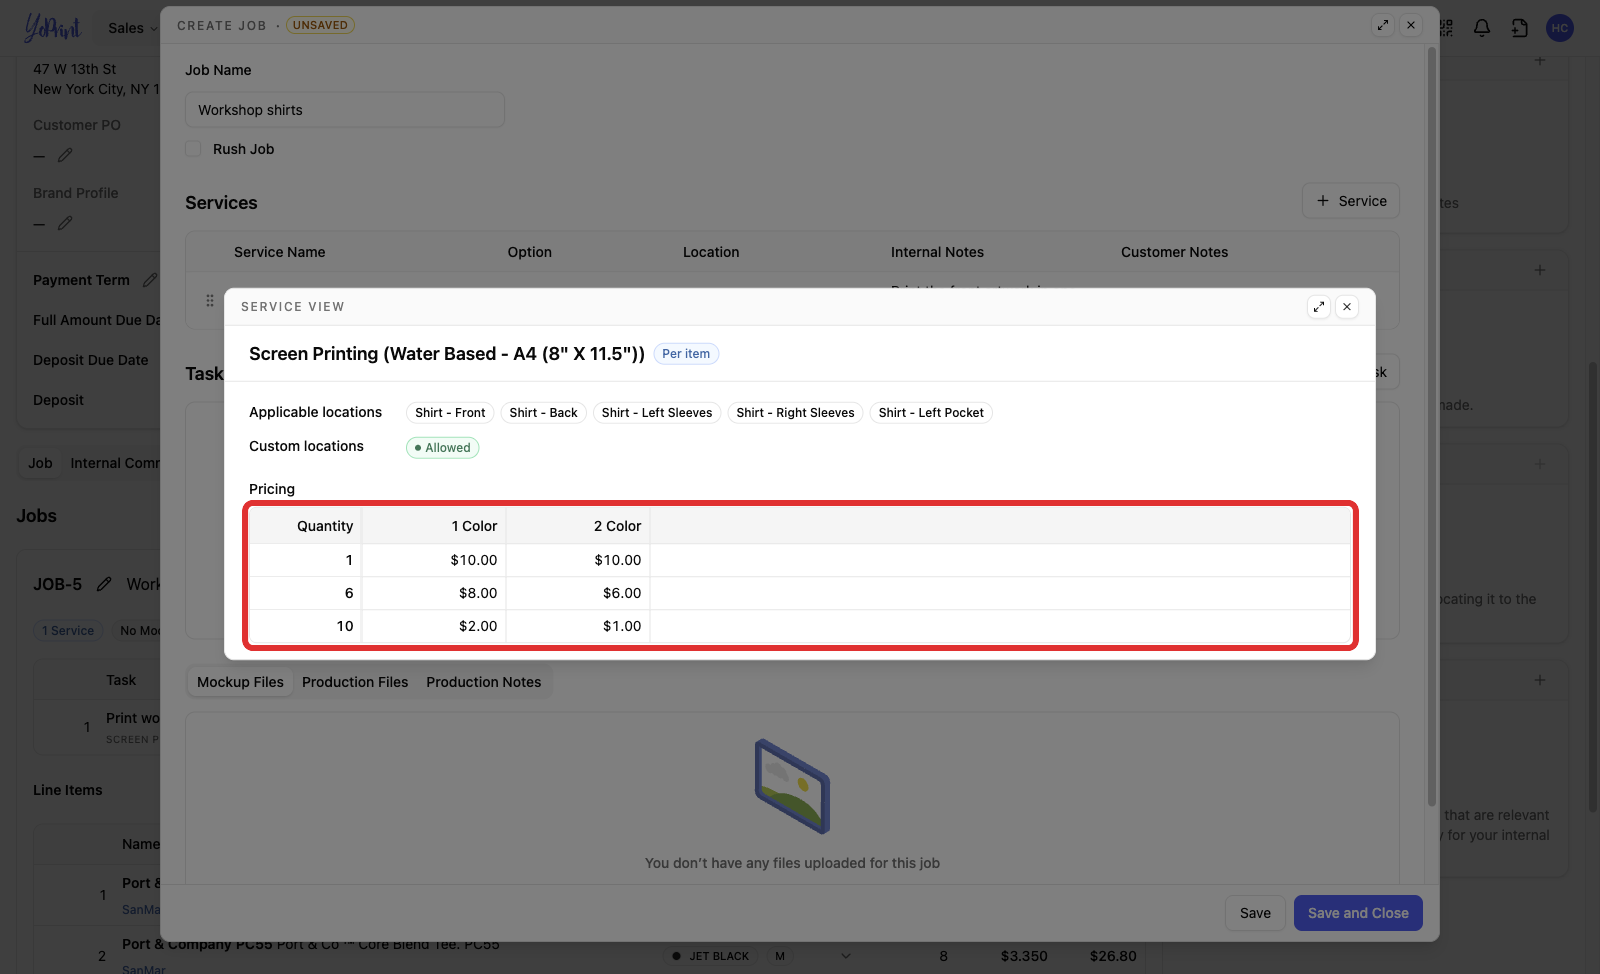Add a new service with Service button

click(x=1351, y=201)
